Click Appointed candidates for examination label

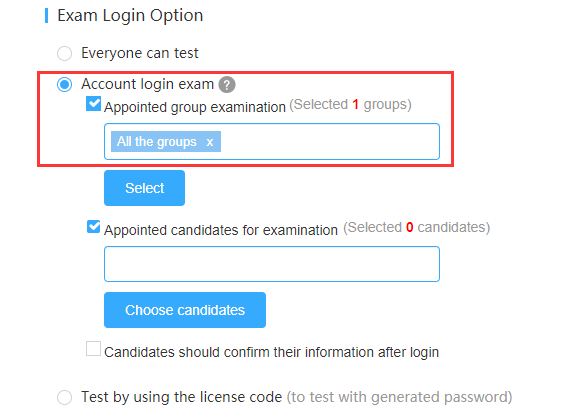221,230
